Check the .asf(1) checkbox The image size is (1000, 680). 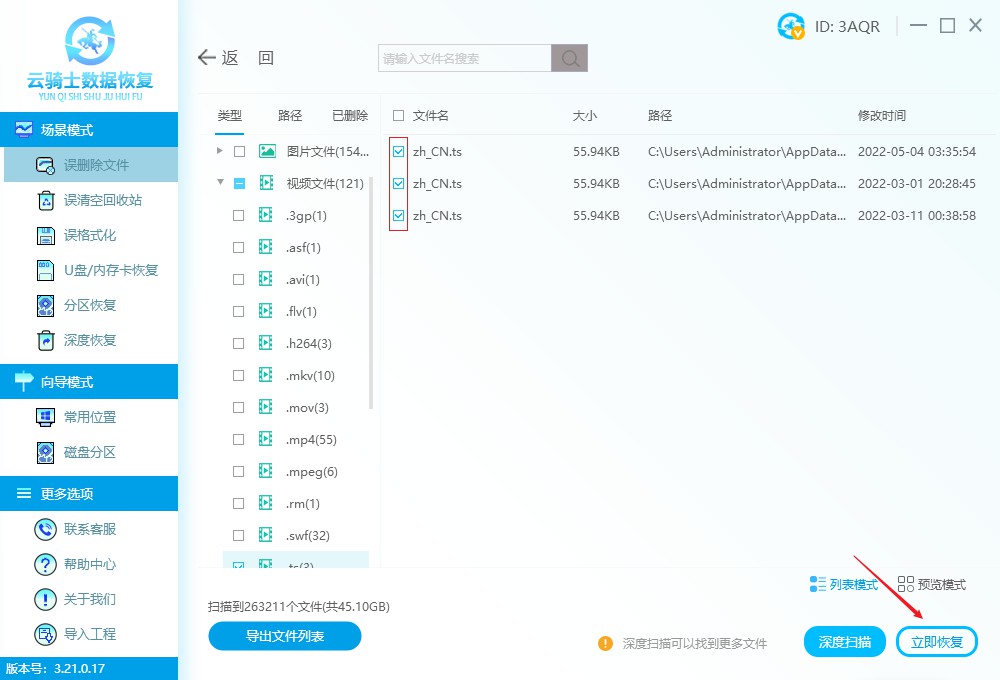(x=239, y=248)
